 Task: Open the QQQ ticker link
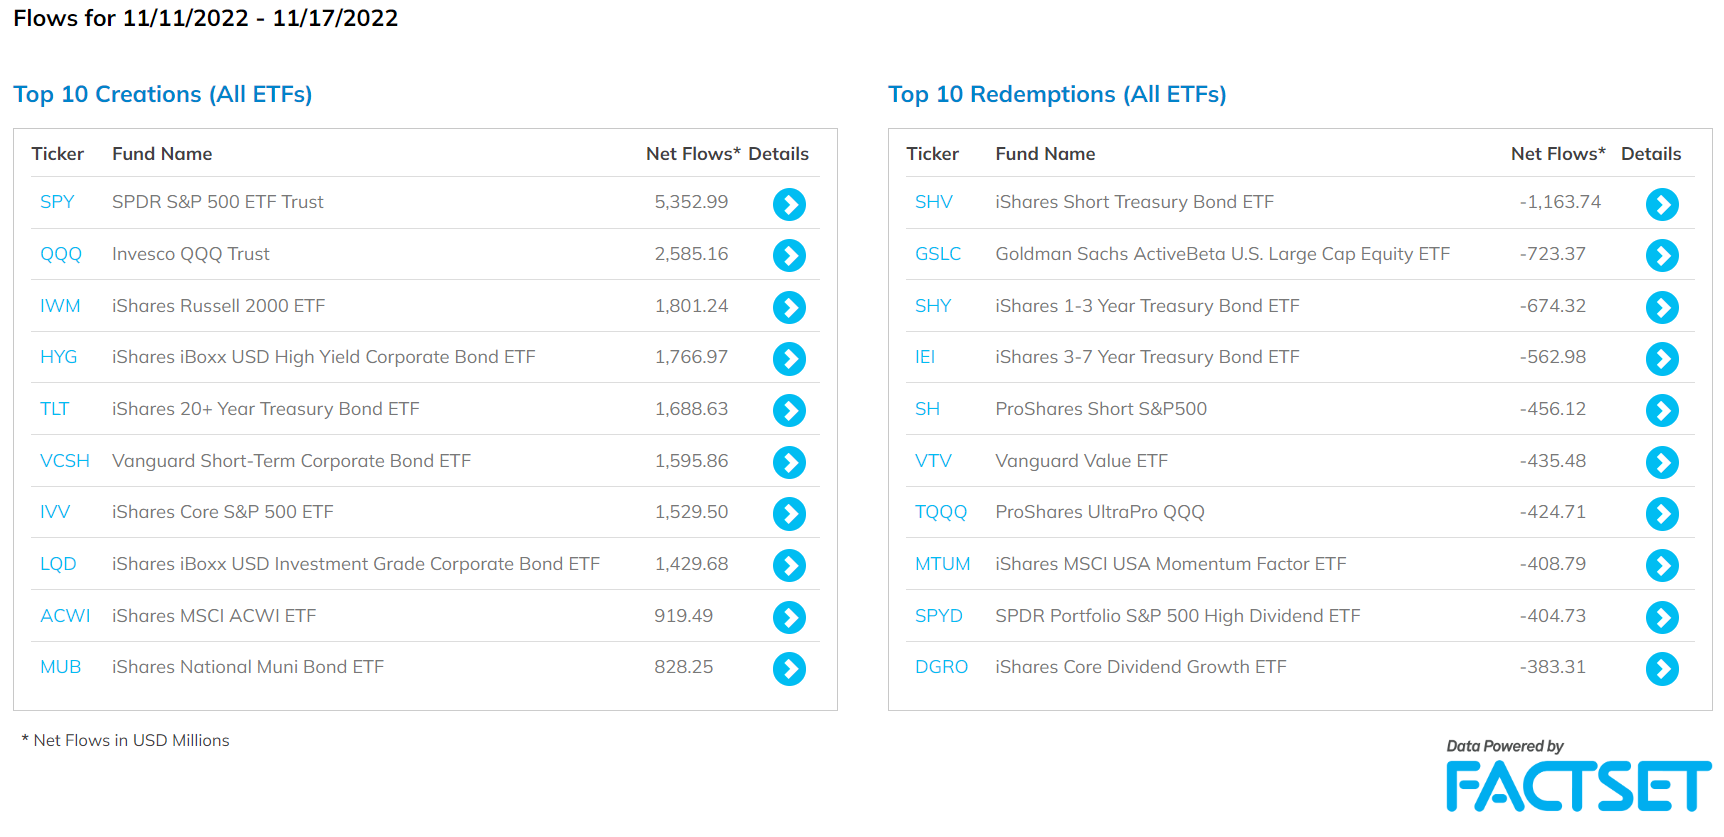coord(61,254)
